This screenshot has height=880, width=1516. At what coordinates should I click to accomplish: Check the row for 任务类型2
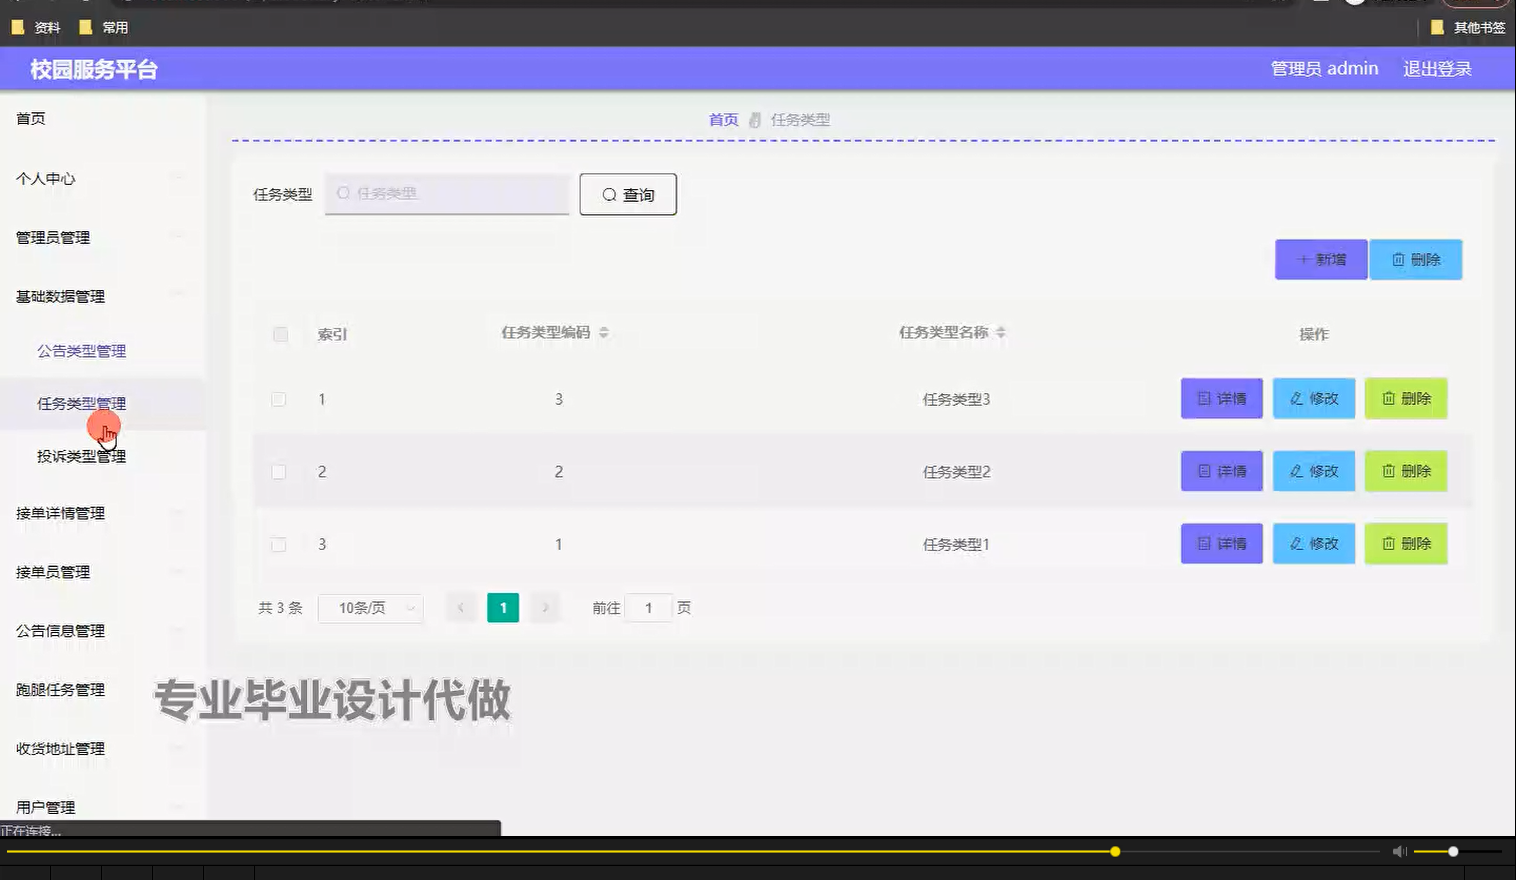coord(278,472)
